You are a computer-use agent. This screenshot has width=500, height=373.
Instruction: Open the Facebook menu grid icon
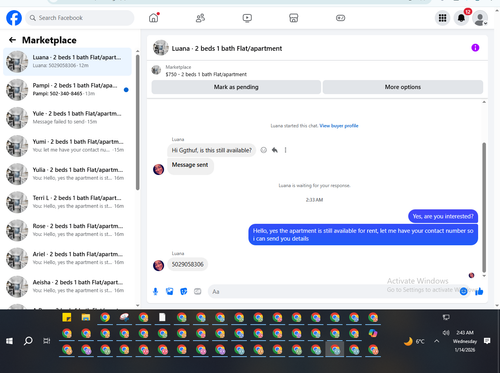coord(442,18)
